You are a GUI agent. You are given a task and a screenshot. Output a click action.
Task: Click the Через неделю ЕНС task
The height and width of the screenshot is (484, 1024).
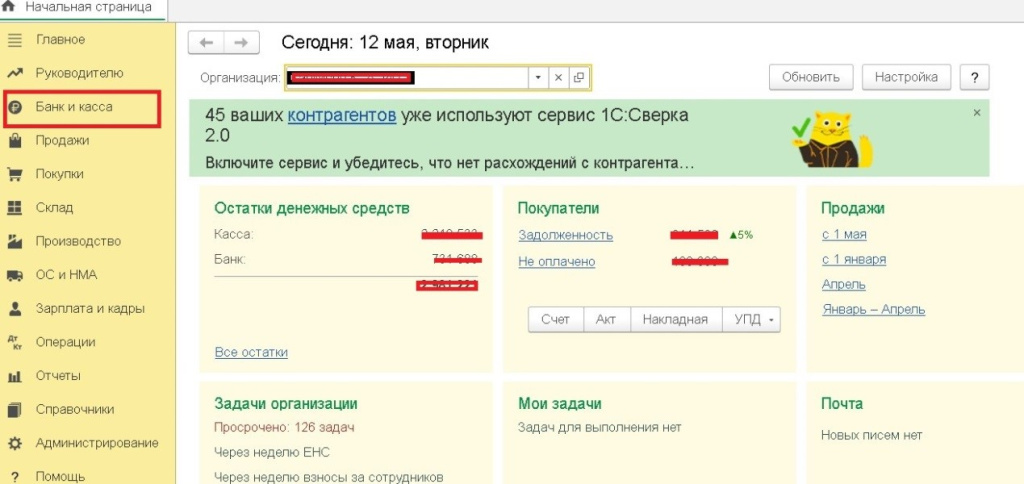(x=272, y=452)
